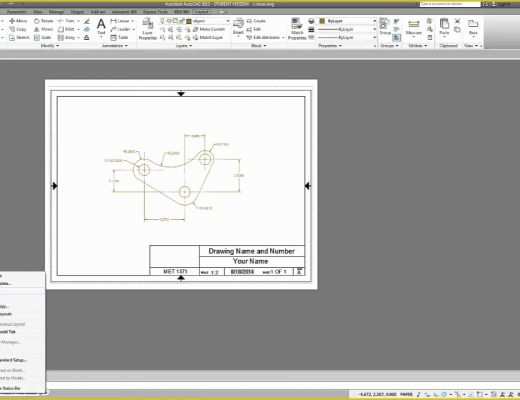Toggle PAPER space button in status bar
This screenshot has height=400, width=520.
click(406, 395)
